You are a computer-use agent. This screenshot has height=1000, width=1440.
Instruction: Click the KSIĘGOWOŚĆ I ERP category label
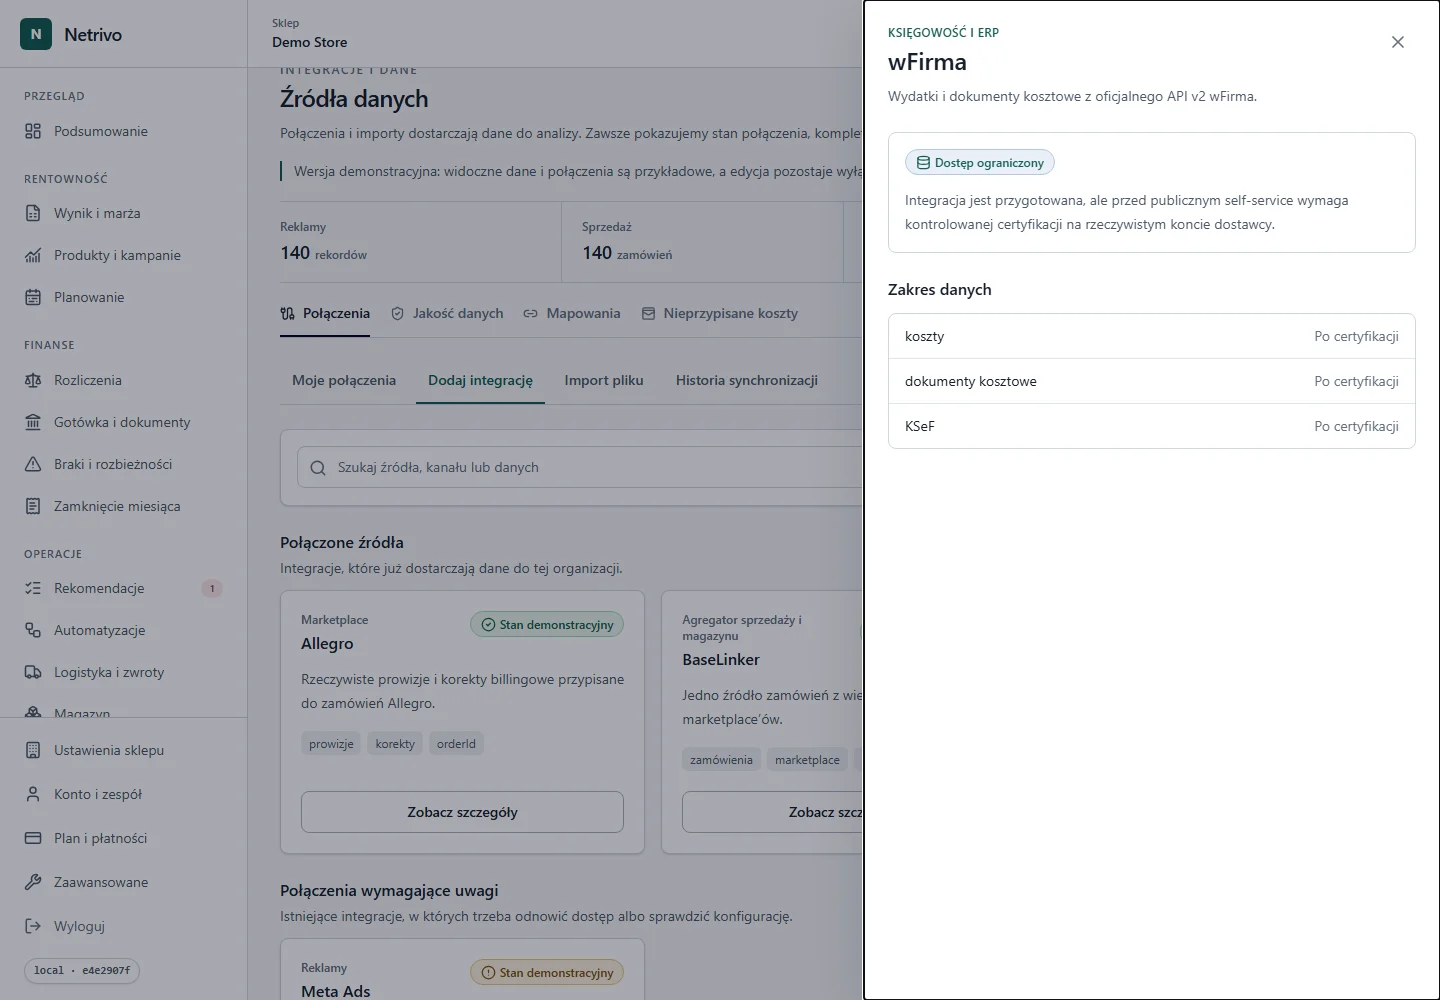point(943,32)
